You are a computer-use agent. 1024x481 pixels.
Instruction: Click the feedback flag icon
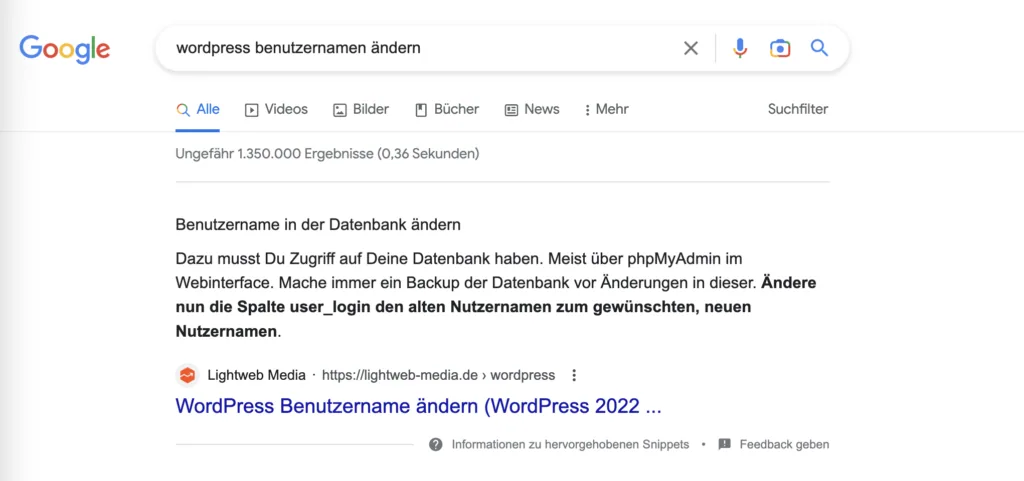tap(724, 444)
